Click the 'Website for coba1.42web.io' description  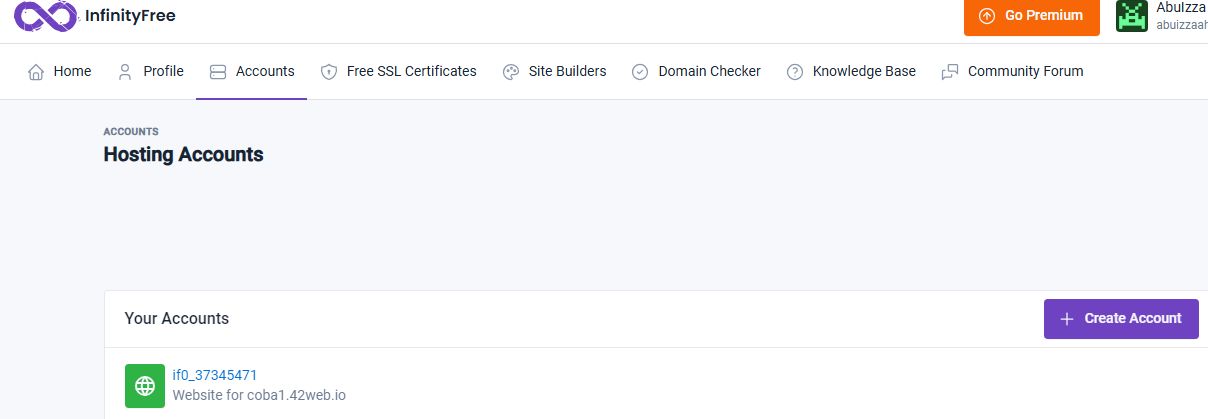click(x=259, y=396)
